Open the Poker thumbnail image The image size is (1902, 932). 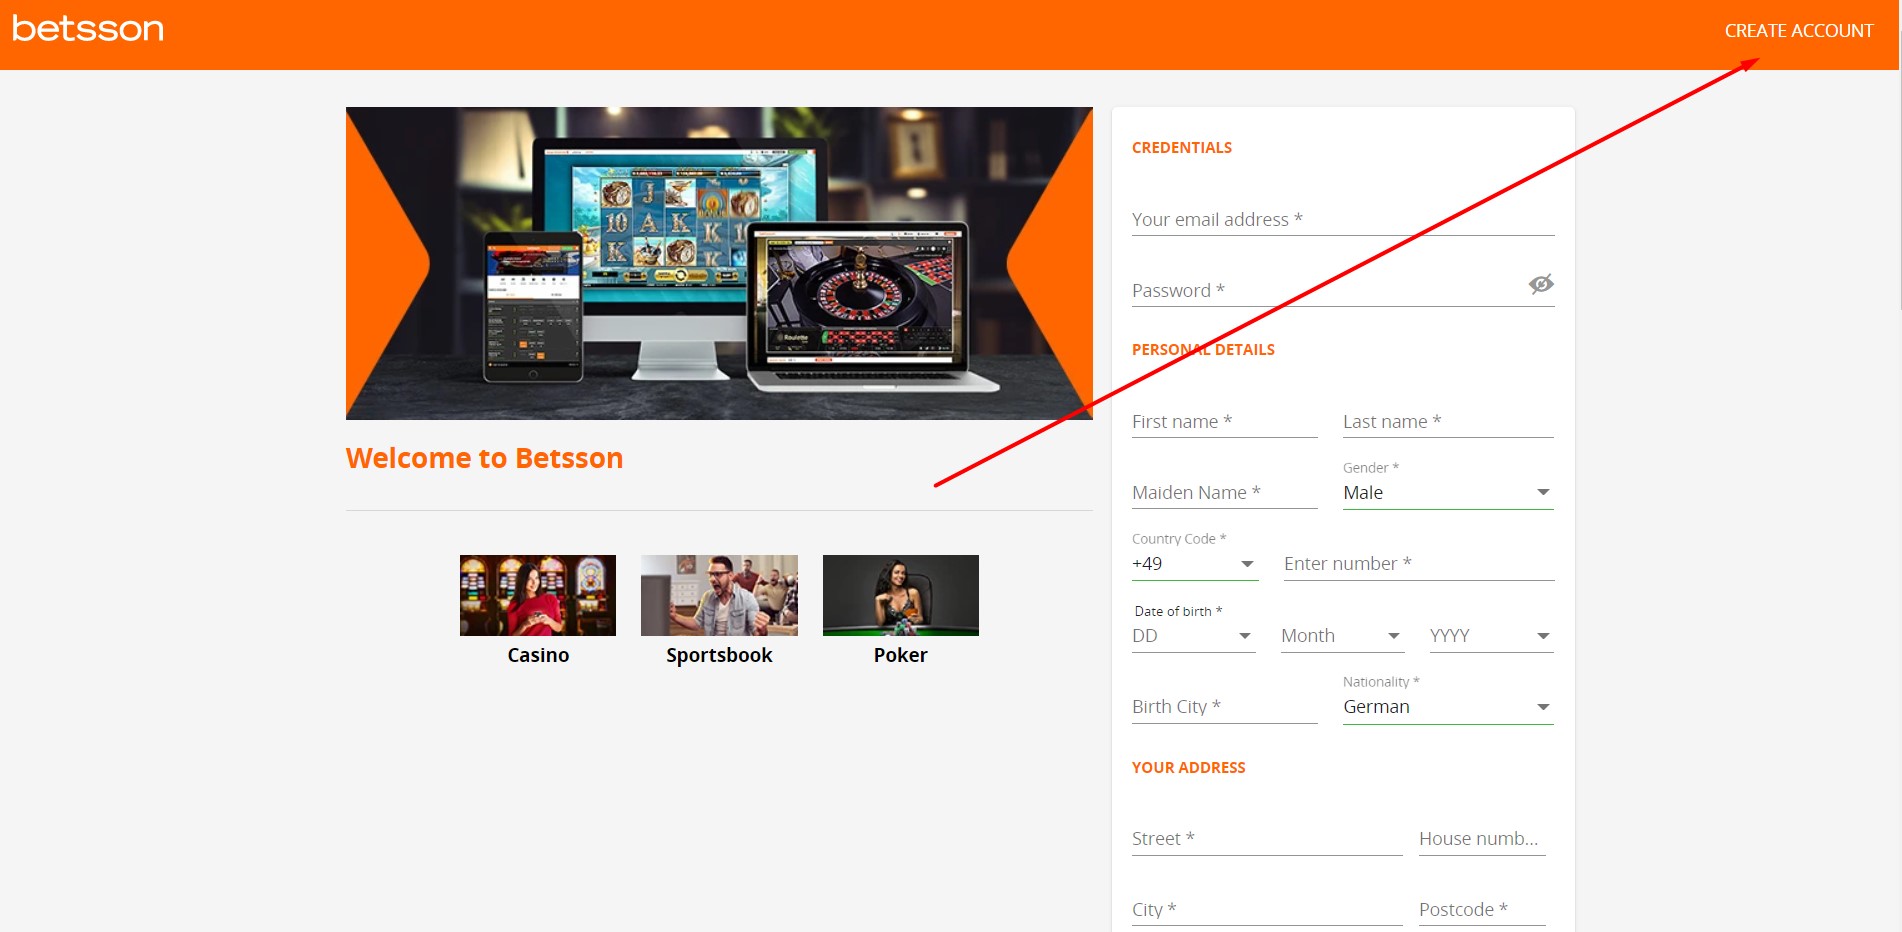901,595
